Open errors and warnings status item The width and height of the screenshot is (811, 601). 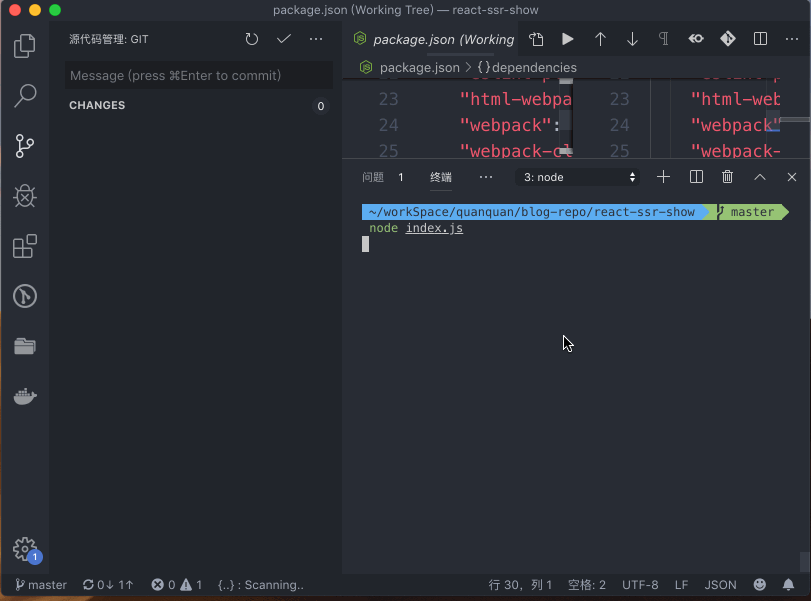(177, 585)
